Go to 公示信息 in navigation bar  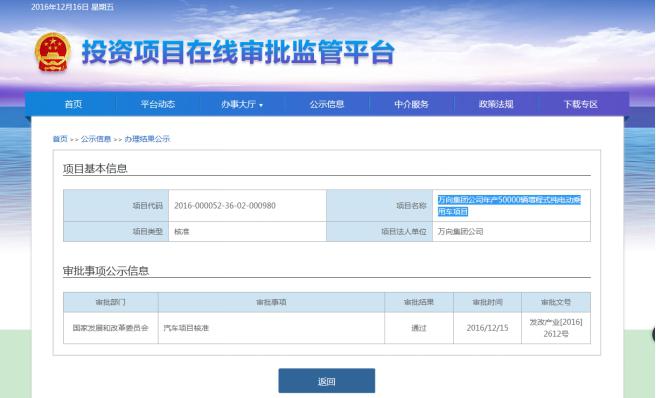[327, 104]
